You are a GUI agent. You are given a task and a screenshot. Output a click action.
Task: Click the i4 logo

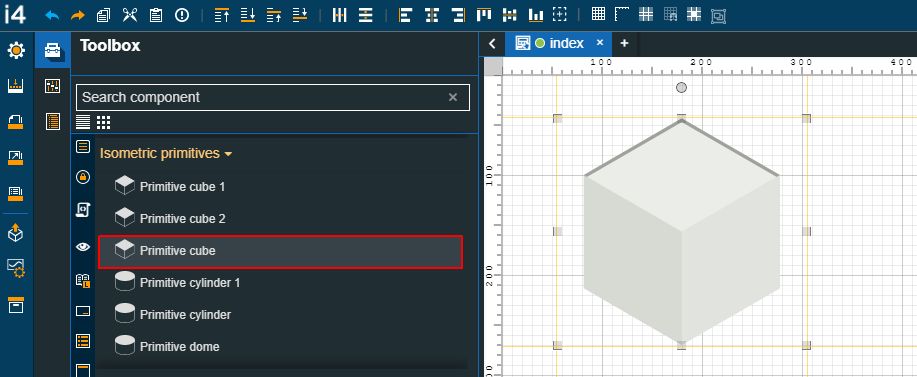(15, 15)
